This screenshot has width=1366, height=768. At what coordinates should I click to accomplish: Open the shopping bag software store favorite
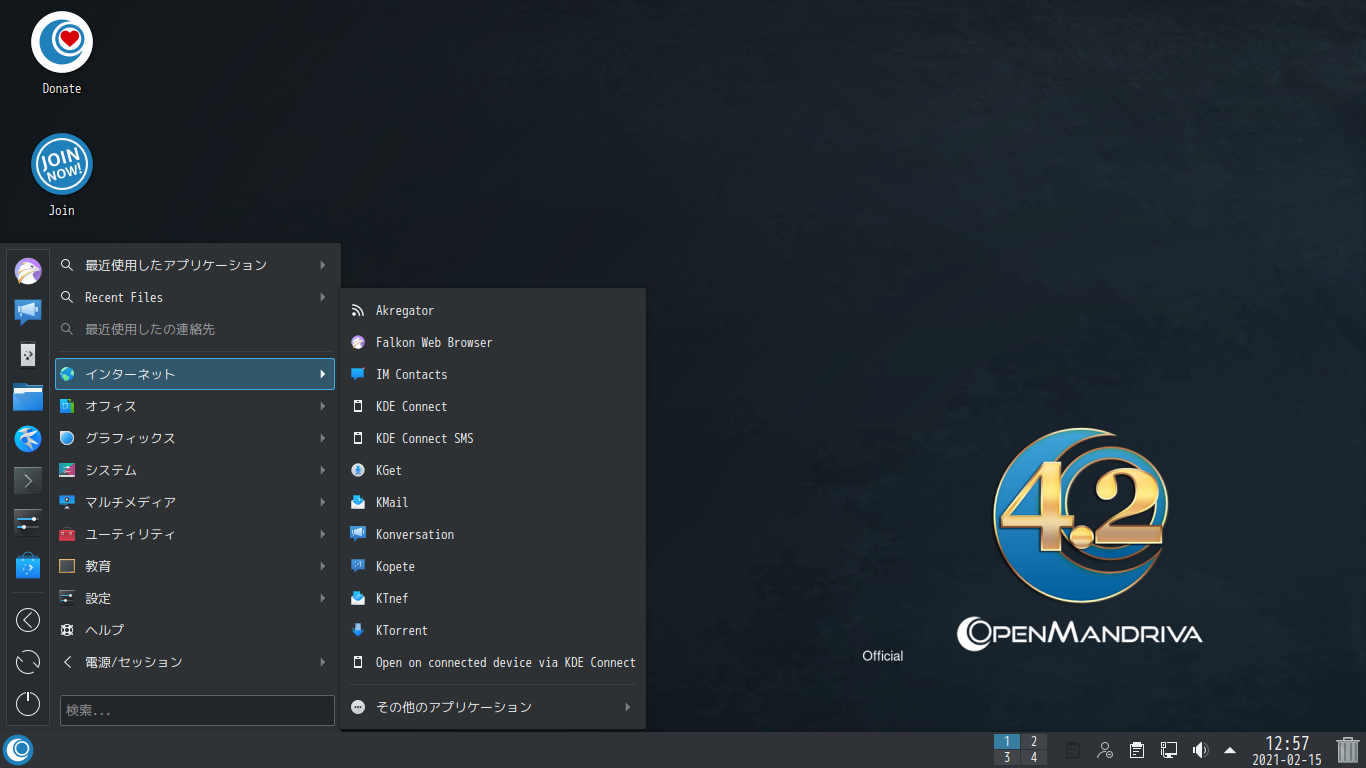pyautogui.click(x=28, y=566)
